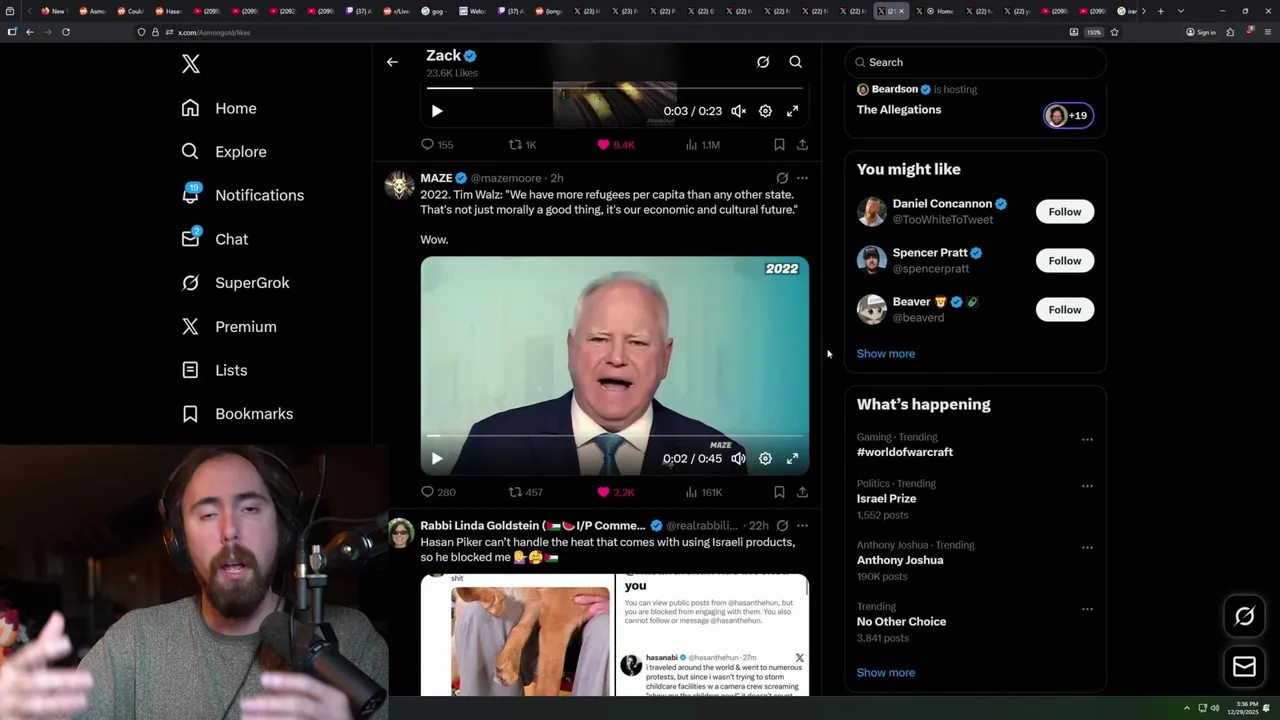The width and height of the screenshot is (1280, 720).
Task: Play the Tim Walz video
Action: click(437, 459)
